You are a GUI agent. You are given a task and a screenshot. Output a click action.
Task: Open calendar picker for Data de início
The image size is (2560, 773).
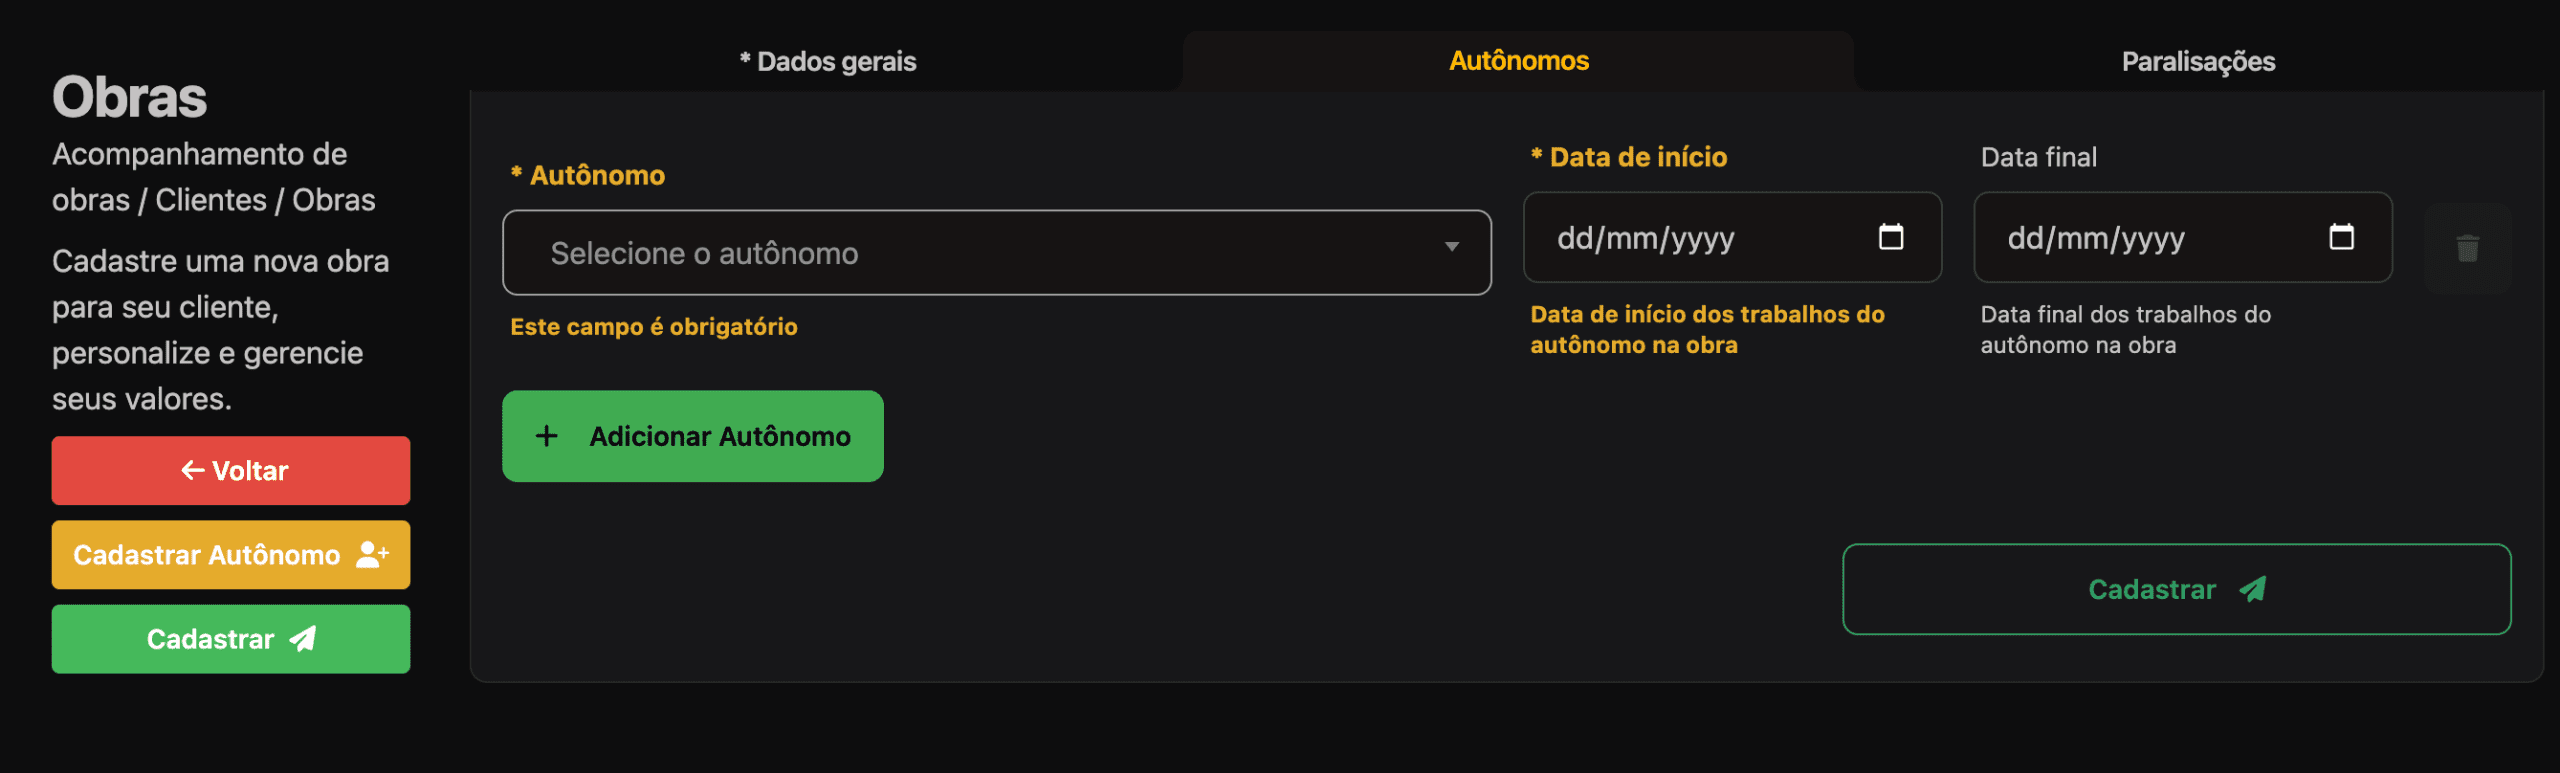click(x=1890, y=238)
